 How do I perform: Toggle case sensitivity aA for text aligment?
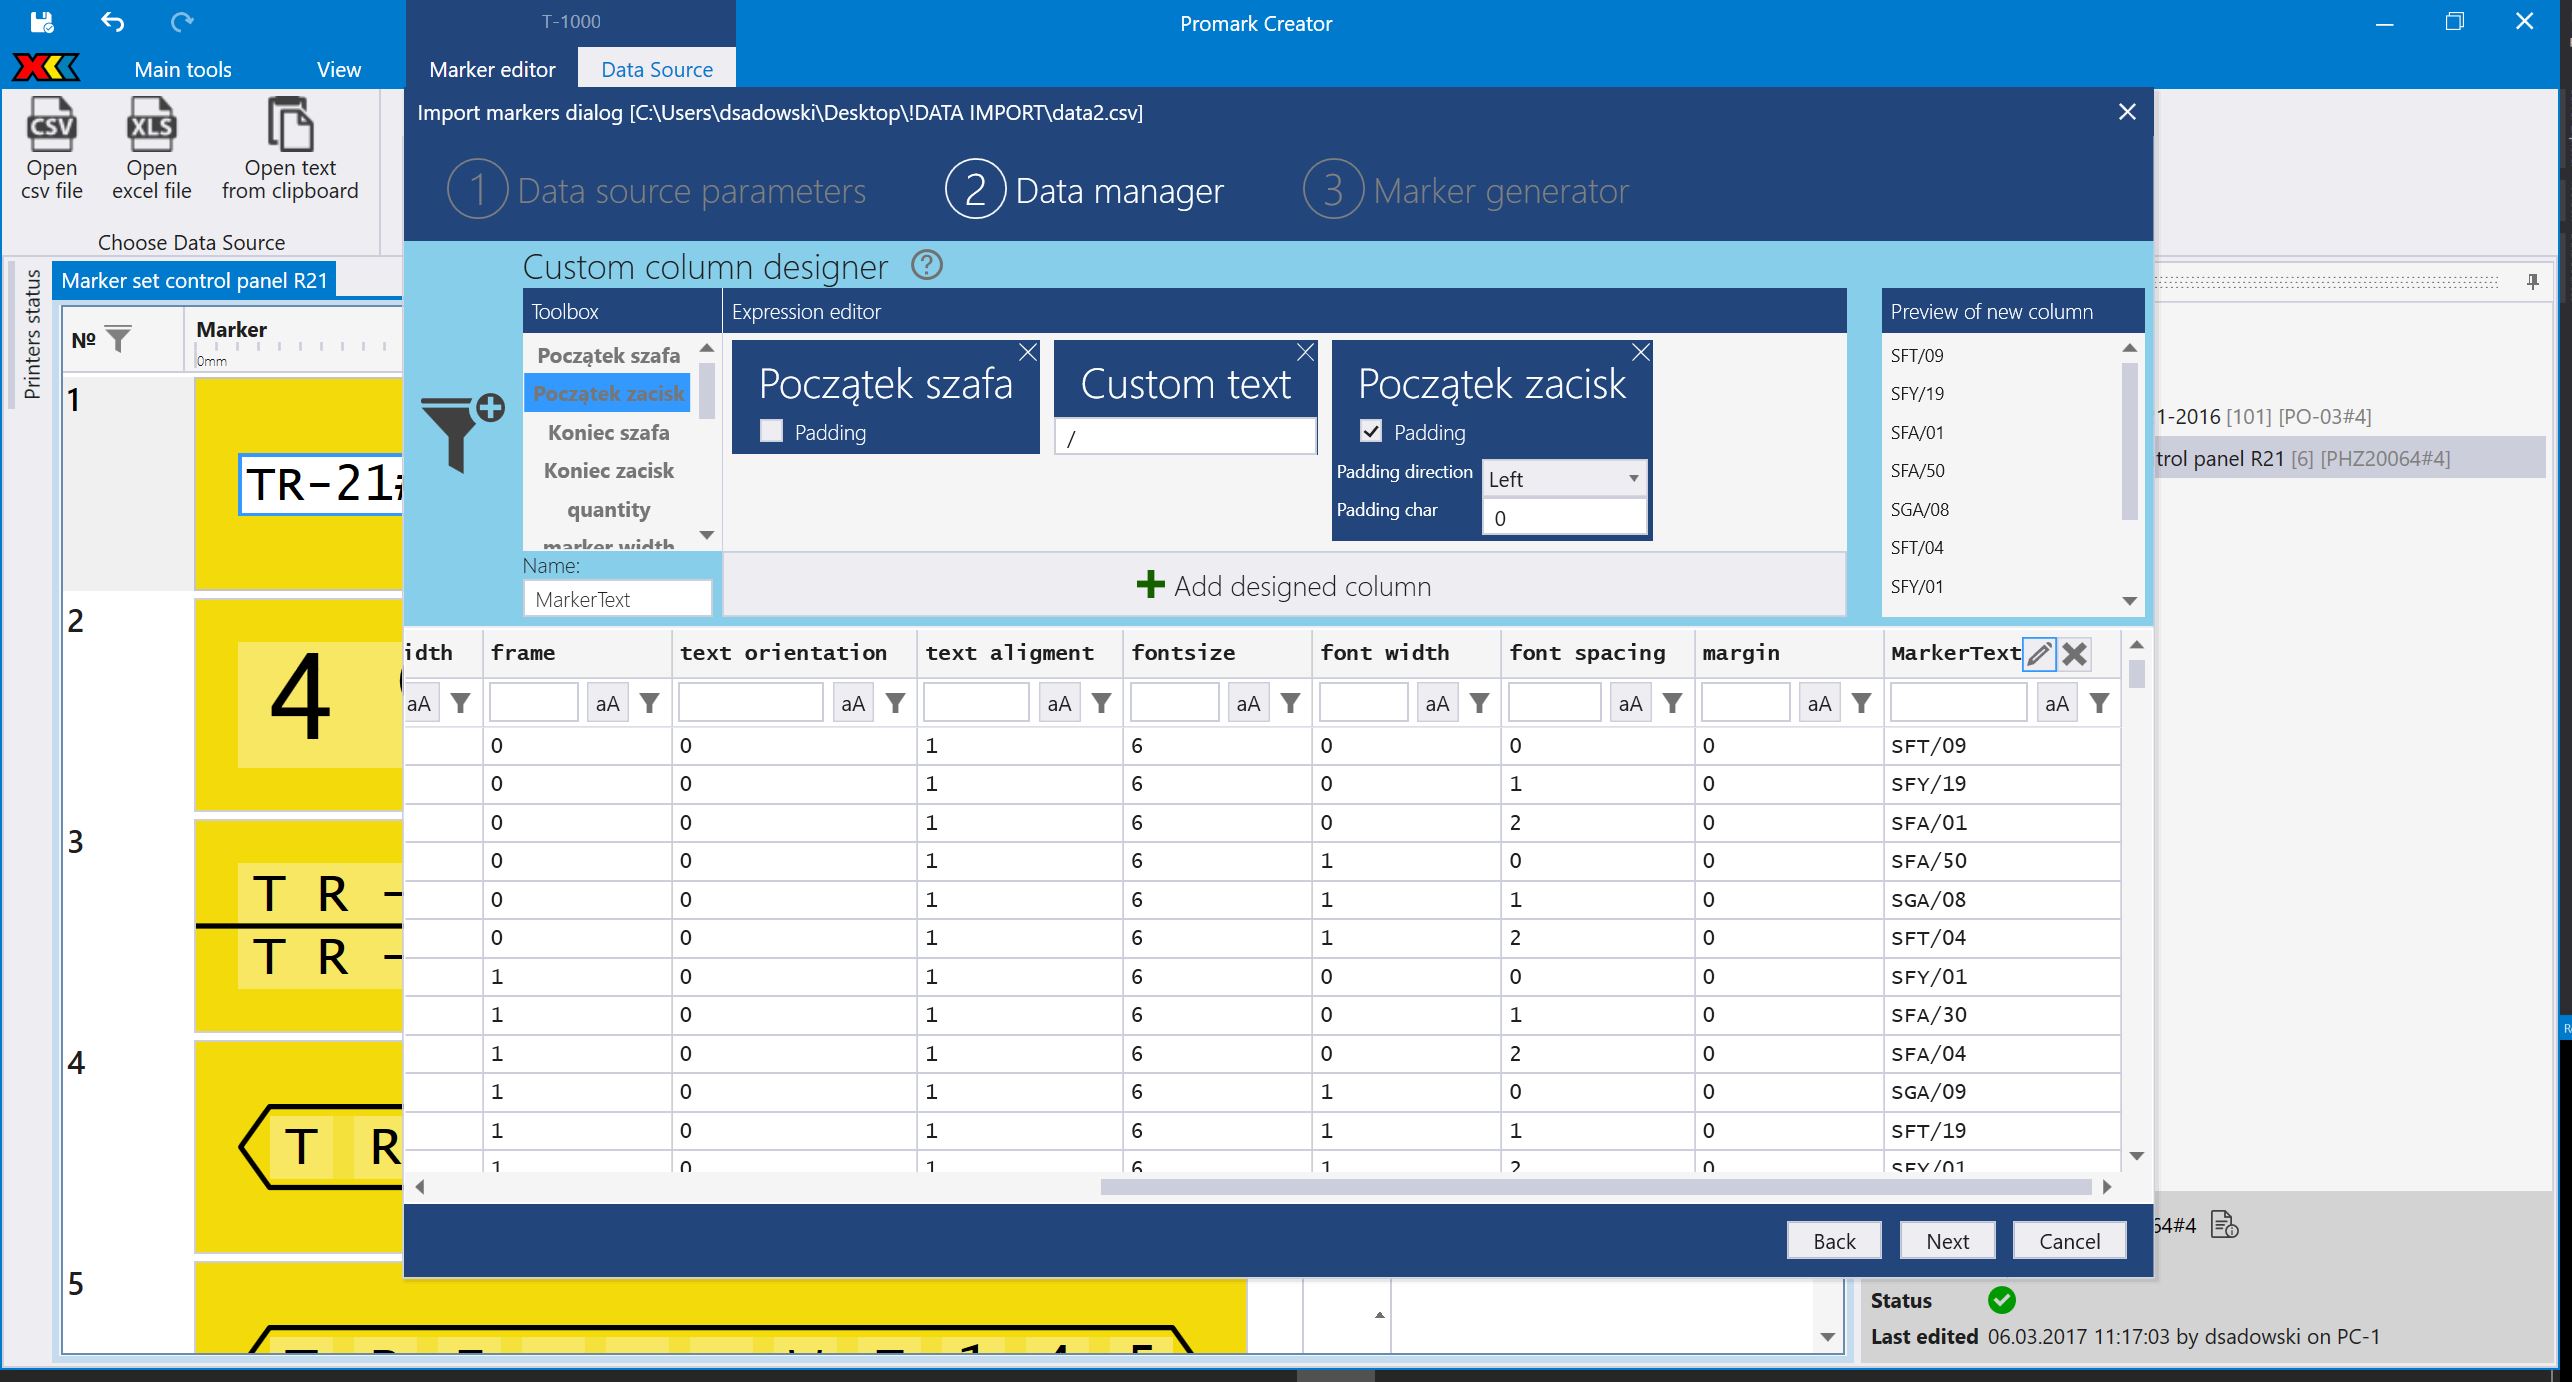(x=1059, y=704)
